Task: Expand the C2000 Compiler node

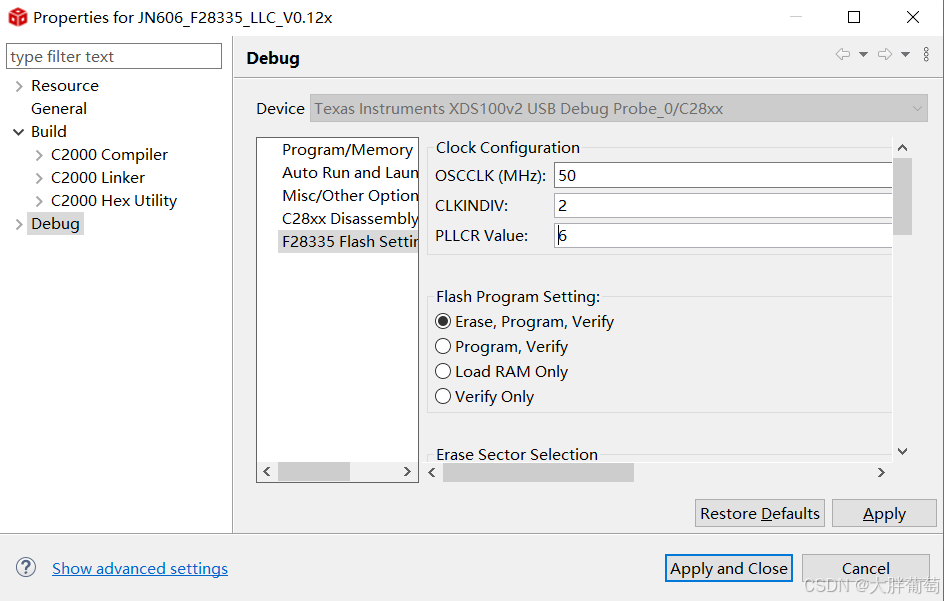Action: tap(39, 155)
